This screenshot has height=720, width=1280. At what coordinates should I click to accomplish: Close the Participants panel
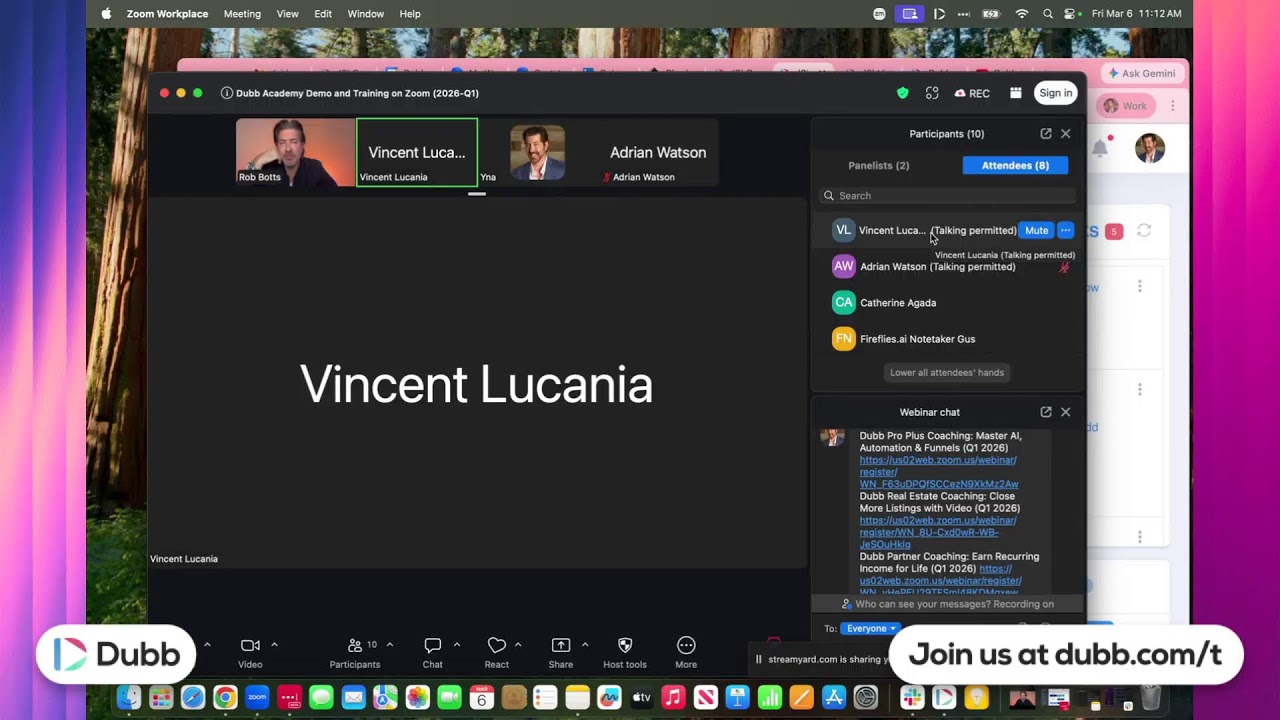tap(1066, 133)
